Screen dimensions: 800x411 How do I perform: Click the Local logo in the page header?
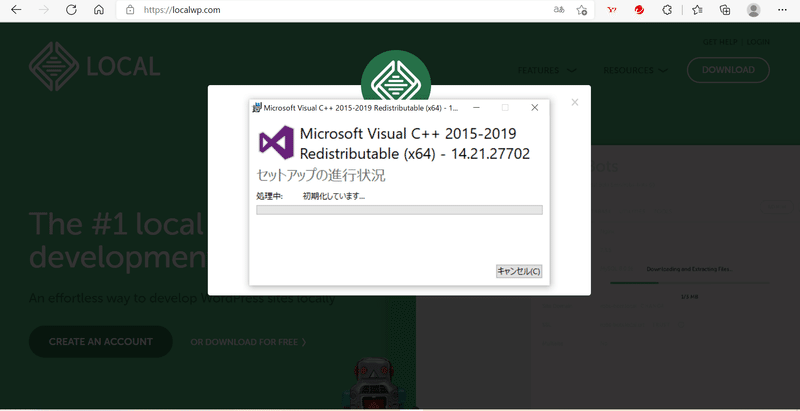pyautogui.click(x=94, y=66)
